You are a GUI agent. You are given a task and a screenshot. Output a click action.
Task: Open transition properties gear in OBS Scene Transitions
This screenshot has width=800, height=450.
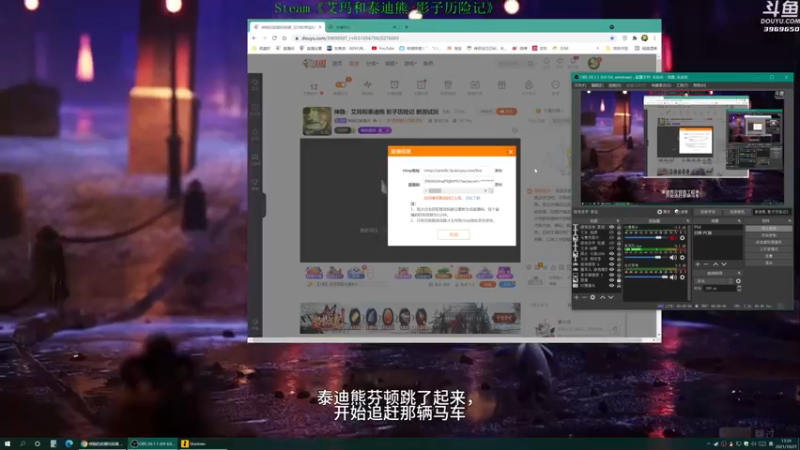(x=738, y=281)
